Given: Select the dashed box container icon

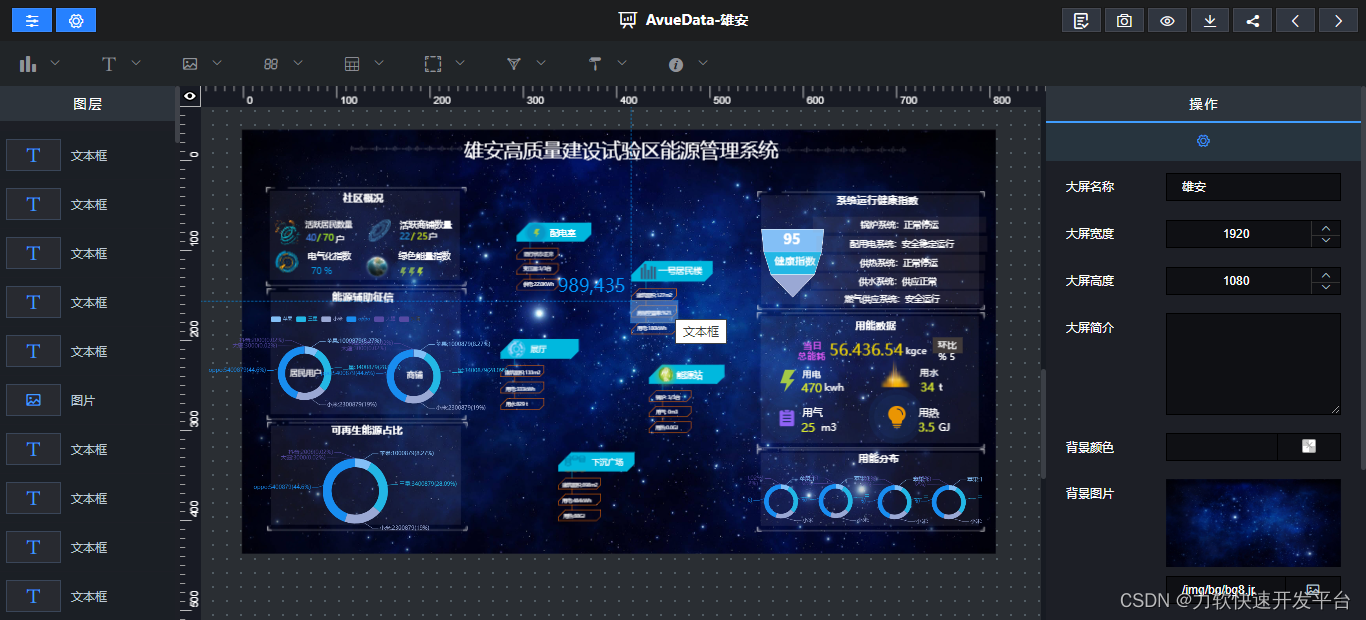Looking at the screenshot, I should point(433,64).
